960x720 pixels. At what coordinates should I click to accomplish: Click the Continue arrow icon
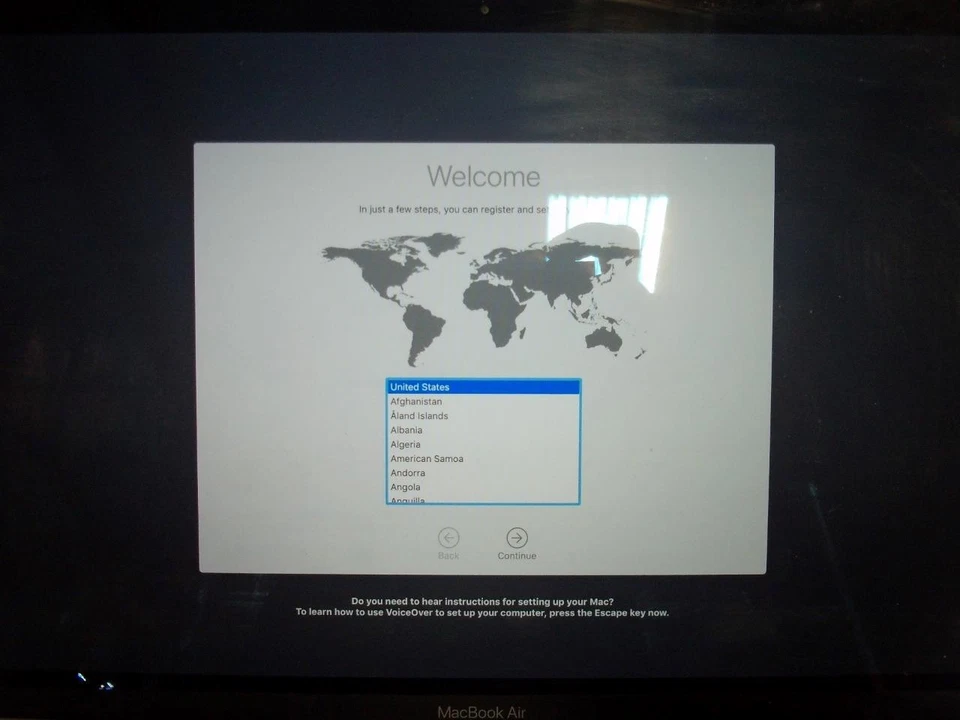[517, 536]
